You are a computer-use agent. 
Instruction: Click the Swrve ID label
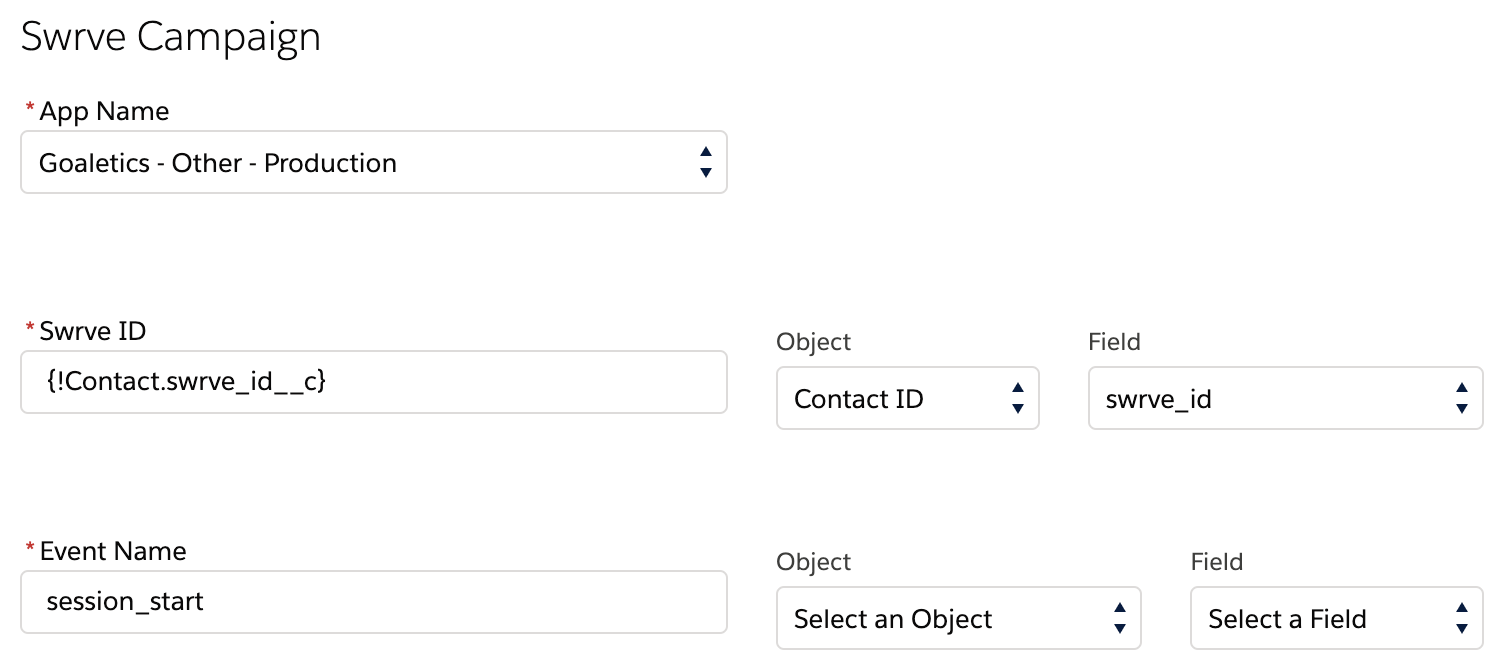pyautogui.click(x=92, y=331)
